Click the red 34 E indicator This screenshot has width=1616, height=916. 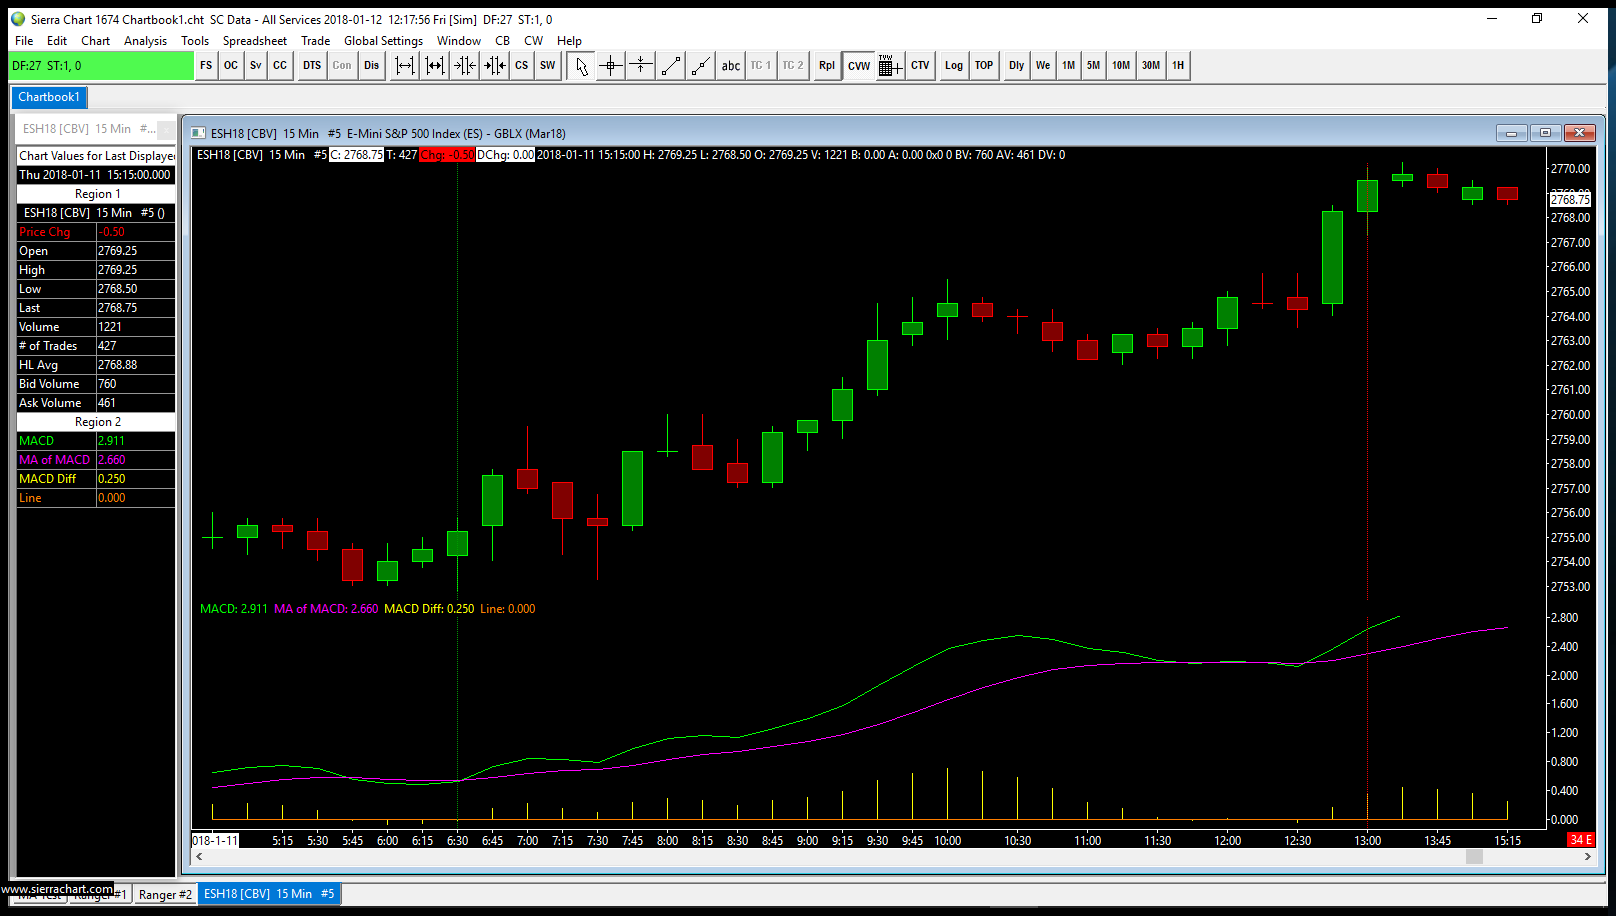[x=1581, y=840]
